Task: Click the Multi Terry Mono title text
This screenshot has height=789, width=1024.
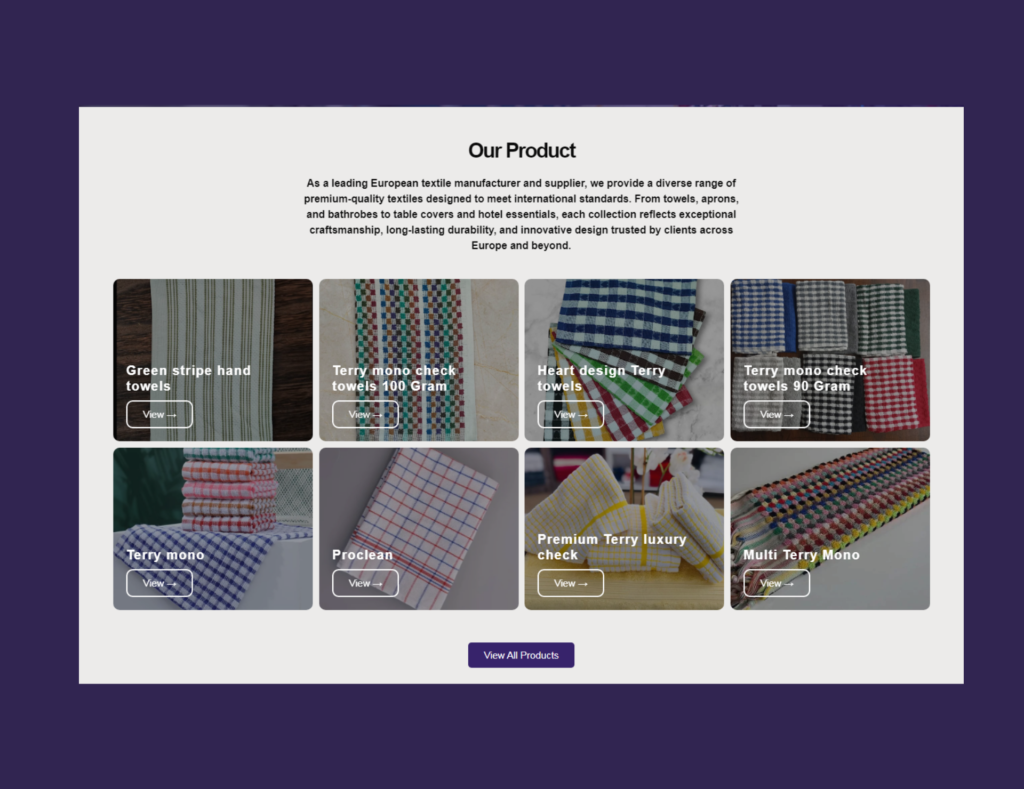Action: [801, 555]
